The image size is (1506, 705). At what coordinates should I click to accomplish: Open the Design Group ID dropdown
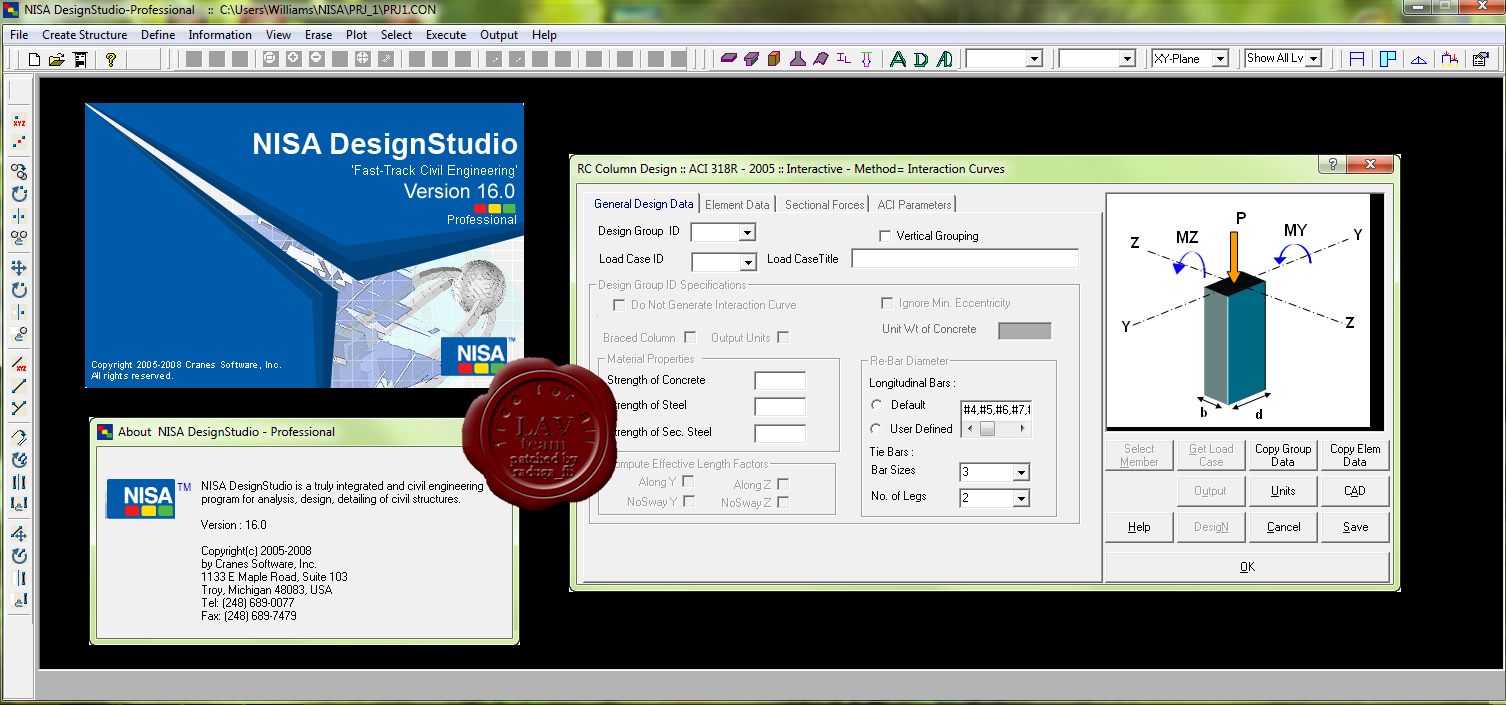click(747, 233)
